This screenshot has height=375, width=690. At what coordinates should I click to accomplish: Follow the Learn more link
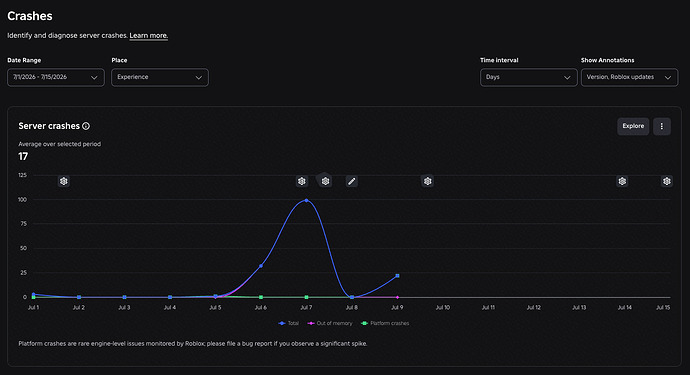tap(149, 36)
